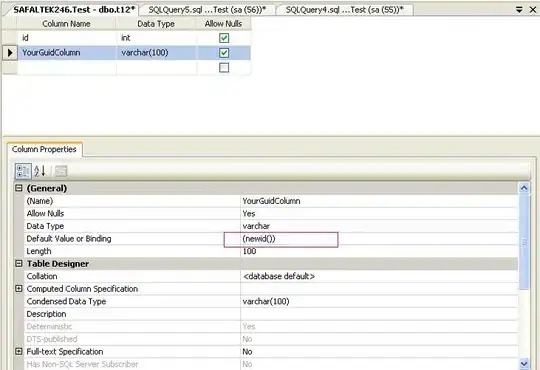
Task: Collapse the Table Designer section
Action: (x=19, y=264)
